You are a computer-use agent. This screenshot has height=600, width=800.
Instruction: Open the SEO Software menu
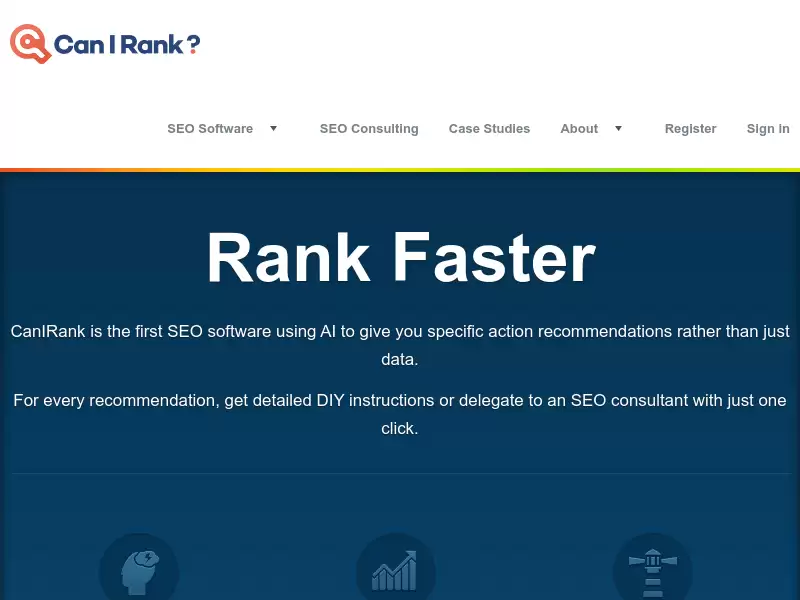click(210, 129)
